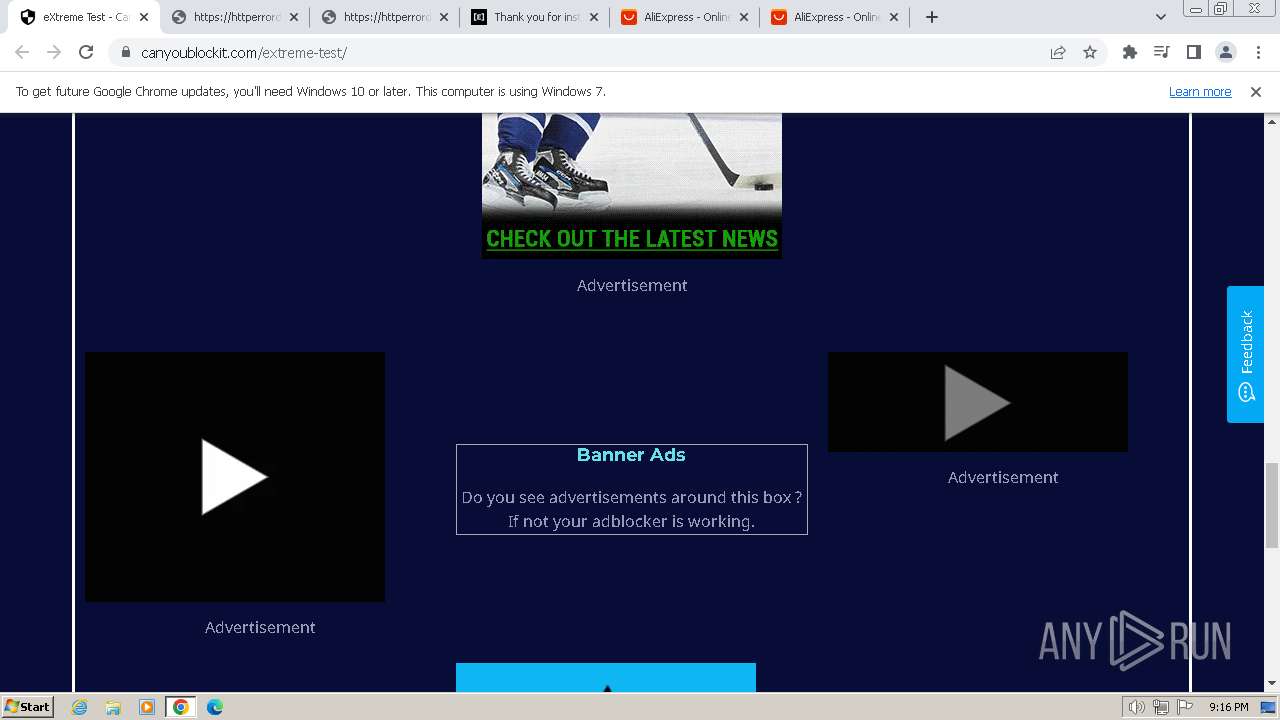Image resolution: width=1280 pixels, height=720 pixels.
Task: Expand the tab search dropdown
Action: tap(1160, 17)
